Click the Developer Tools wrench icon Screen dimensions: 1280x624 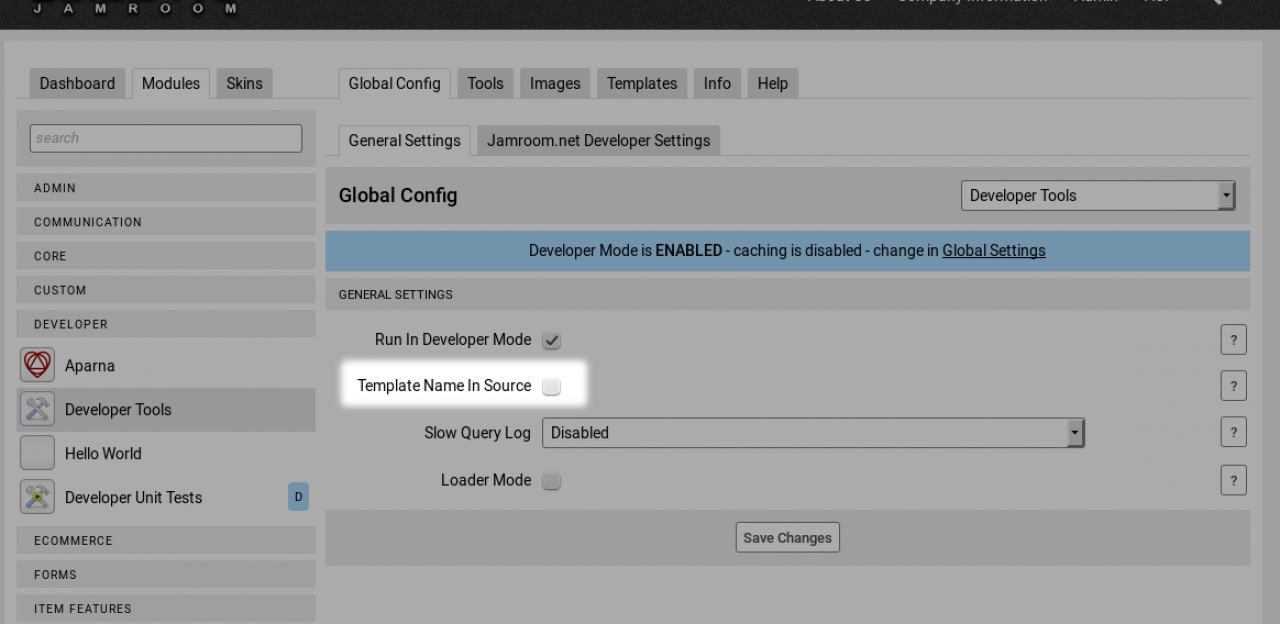coord(37,409)
